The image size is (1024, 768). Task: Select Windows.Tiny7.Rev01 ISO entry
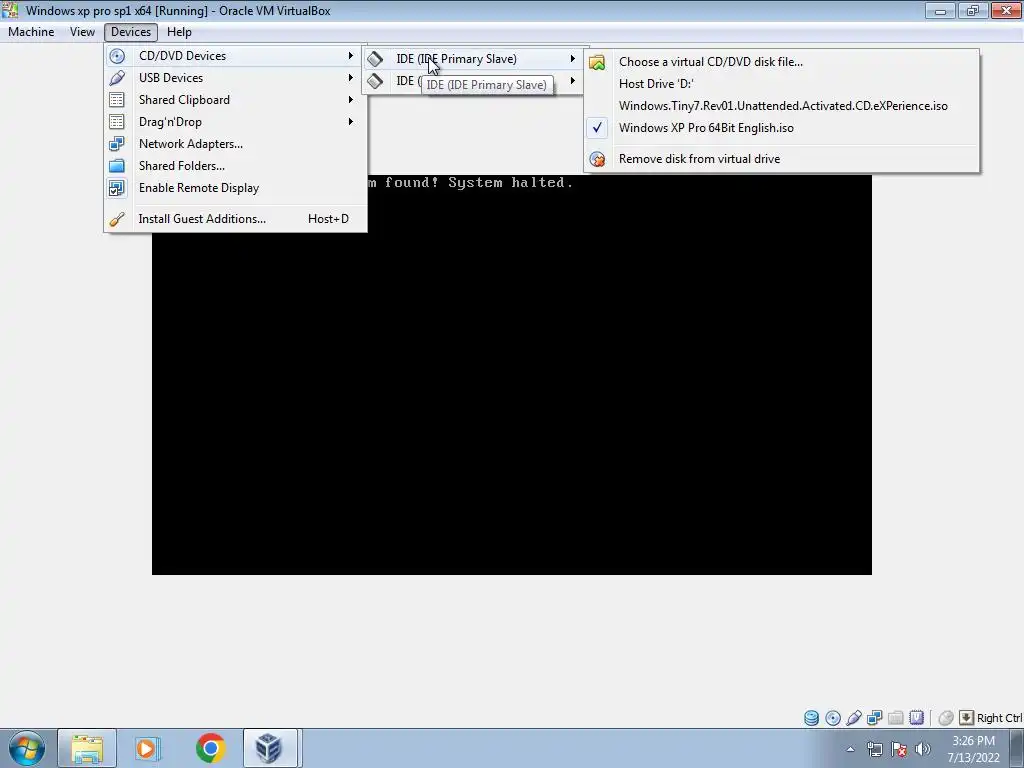(x=782, y=106)
